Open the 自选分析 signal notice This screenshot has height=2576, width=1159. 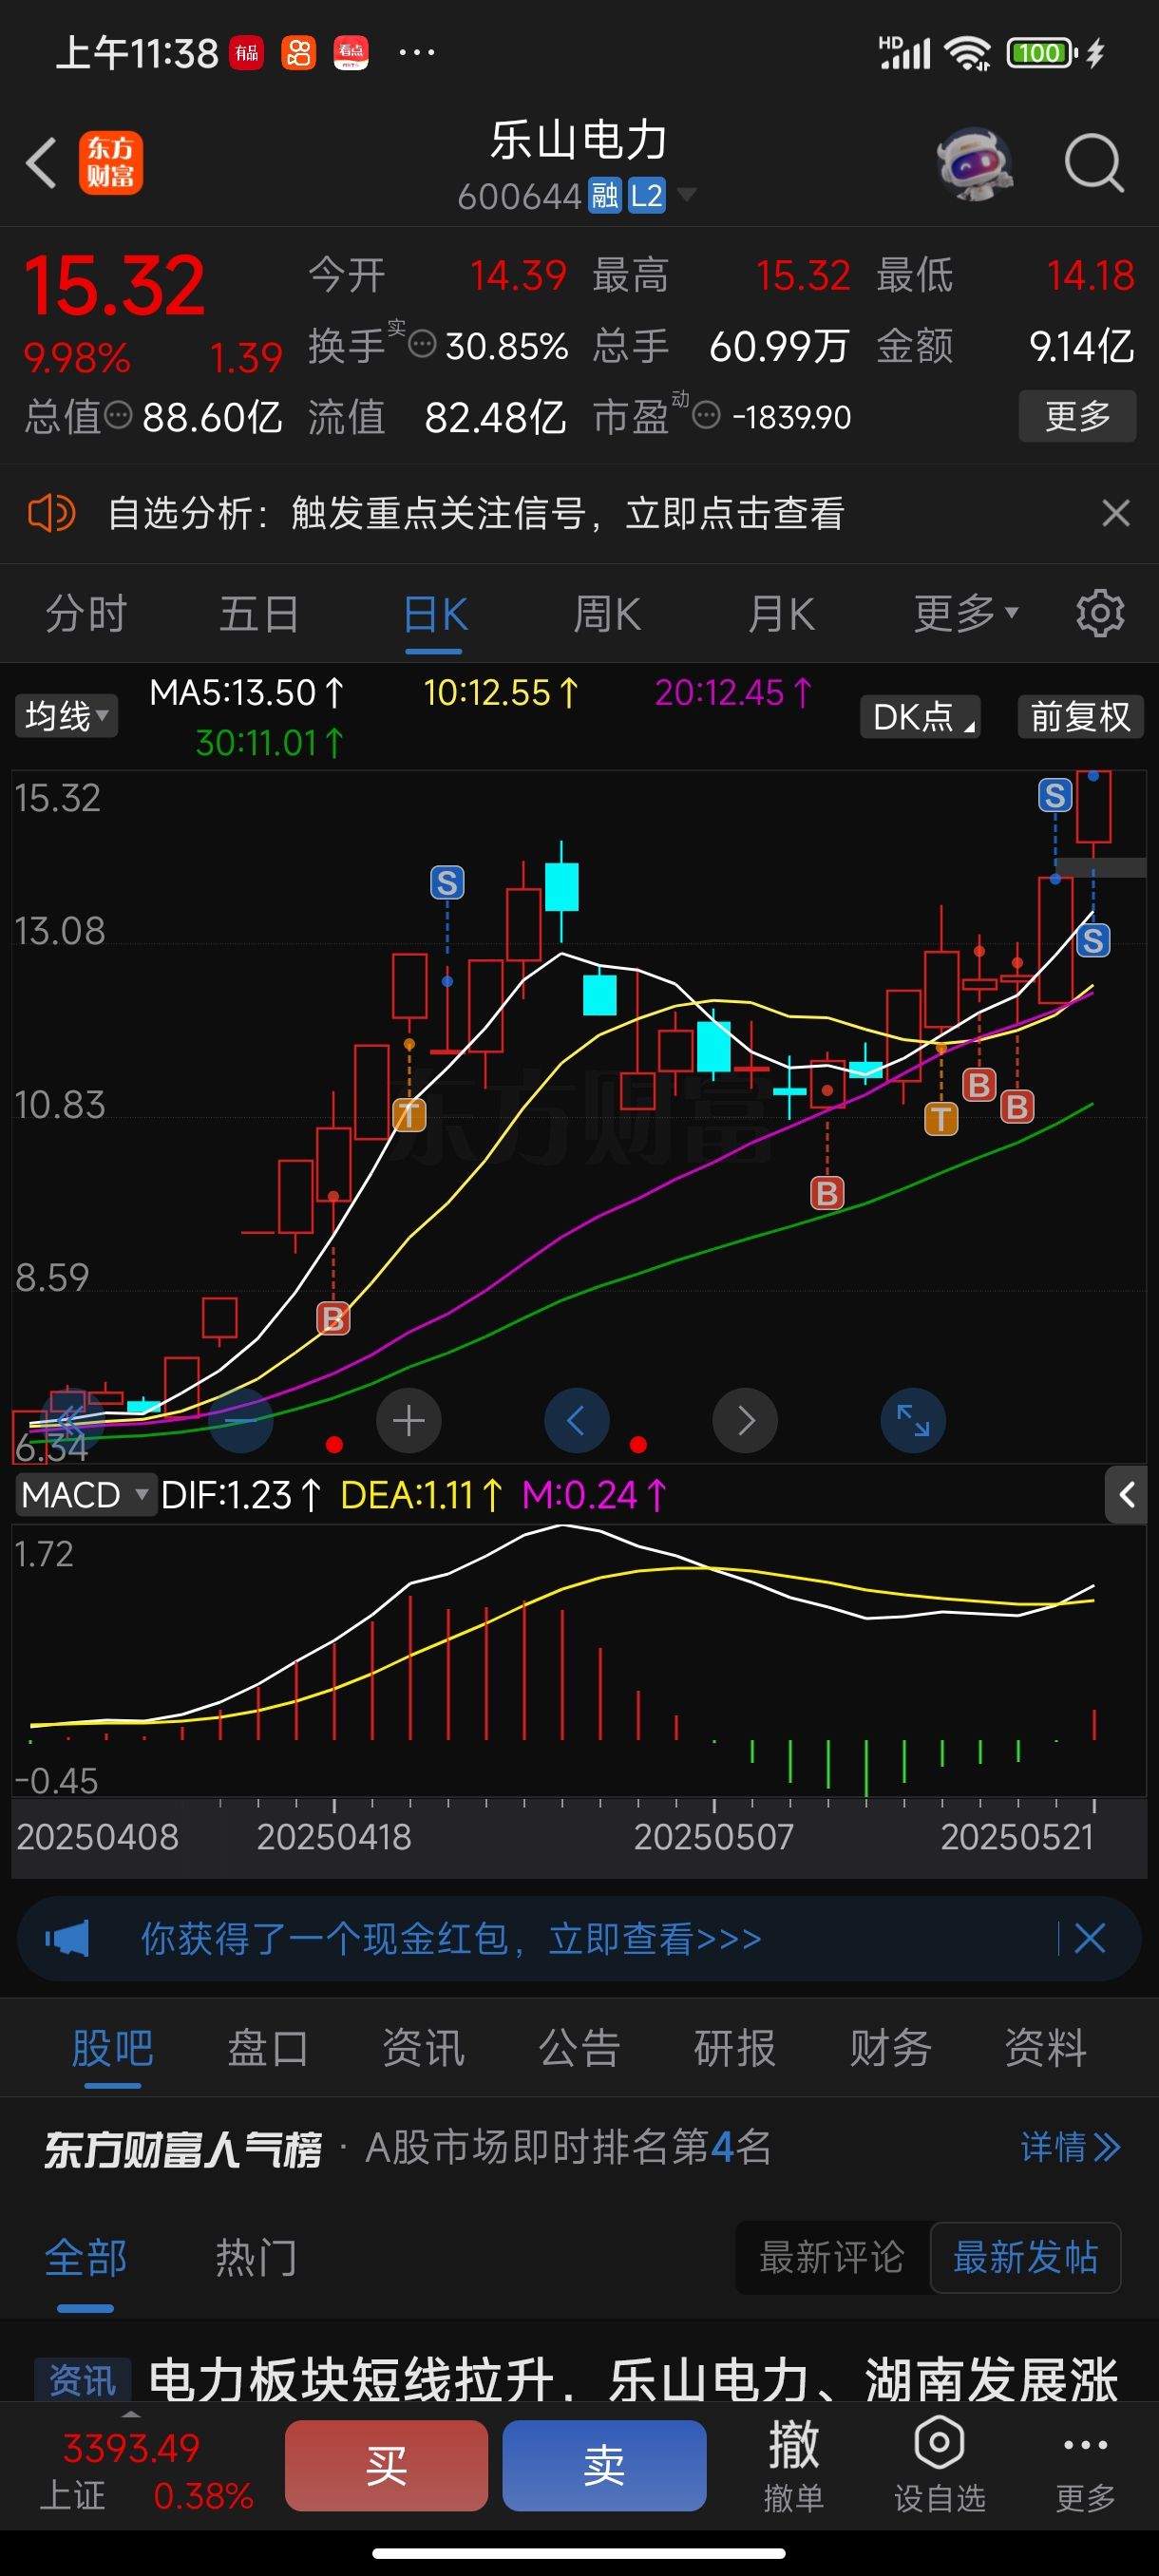tap(476, 513)
